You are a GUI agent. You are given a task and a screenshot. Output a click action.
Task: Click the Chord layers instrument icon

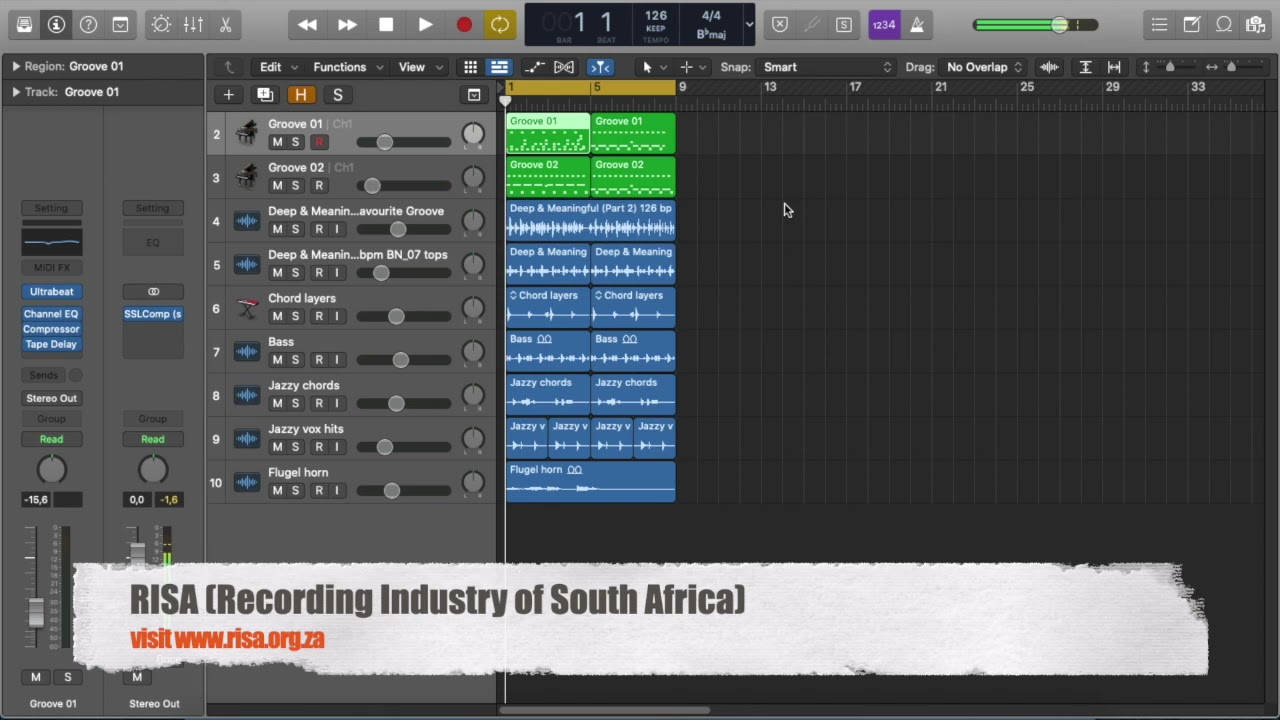pyautogui.click(x=246, y=308)
